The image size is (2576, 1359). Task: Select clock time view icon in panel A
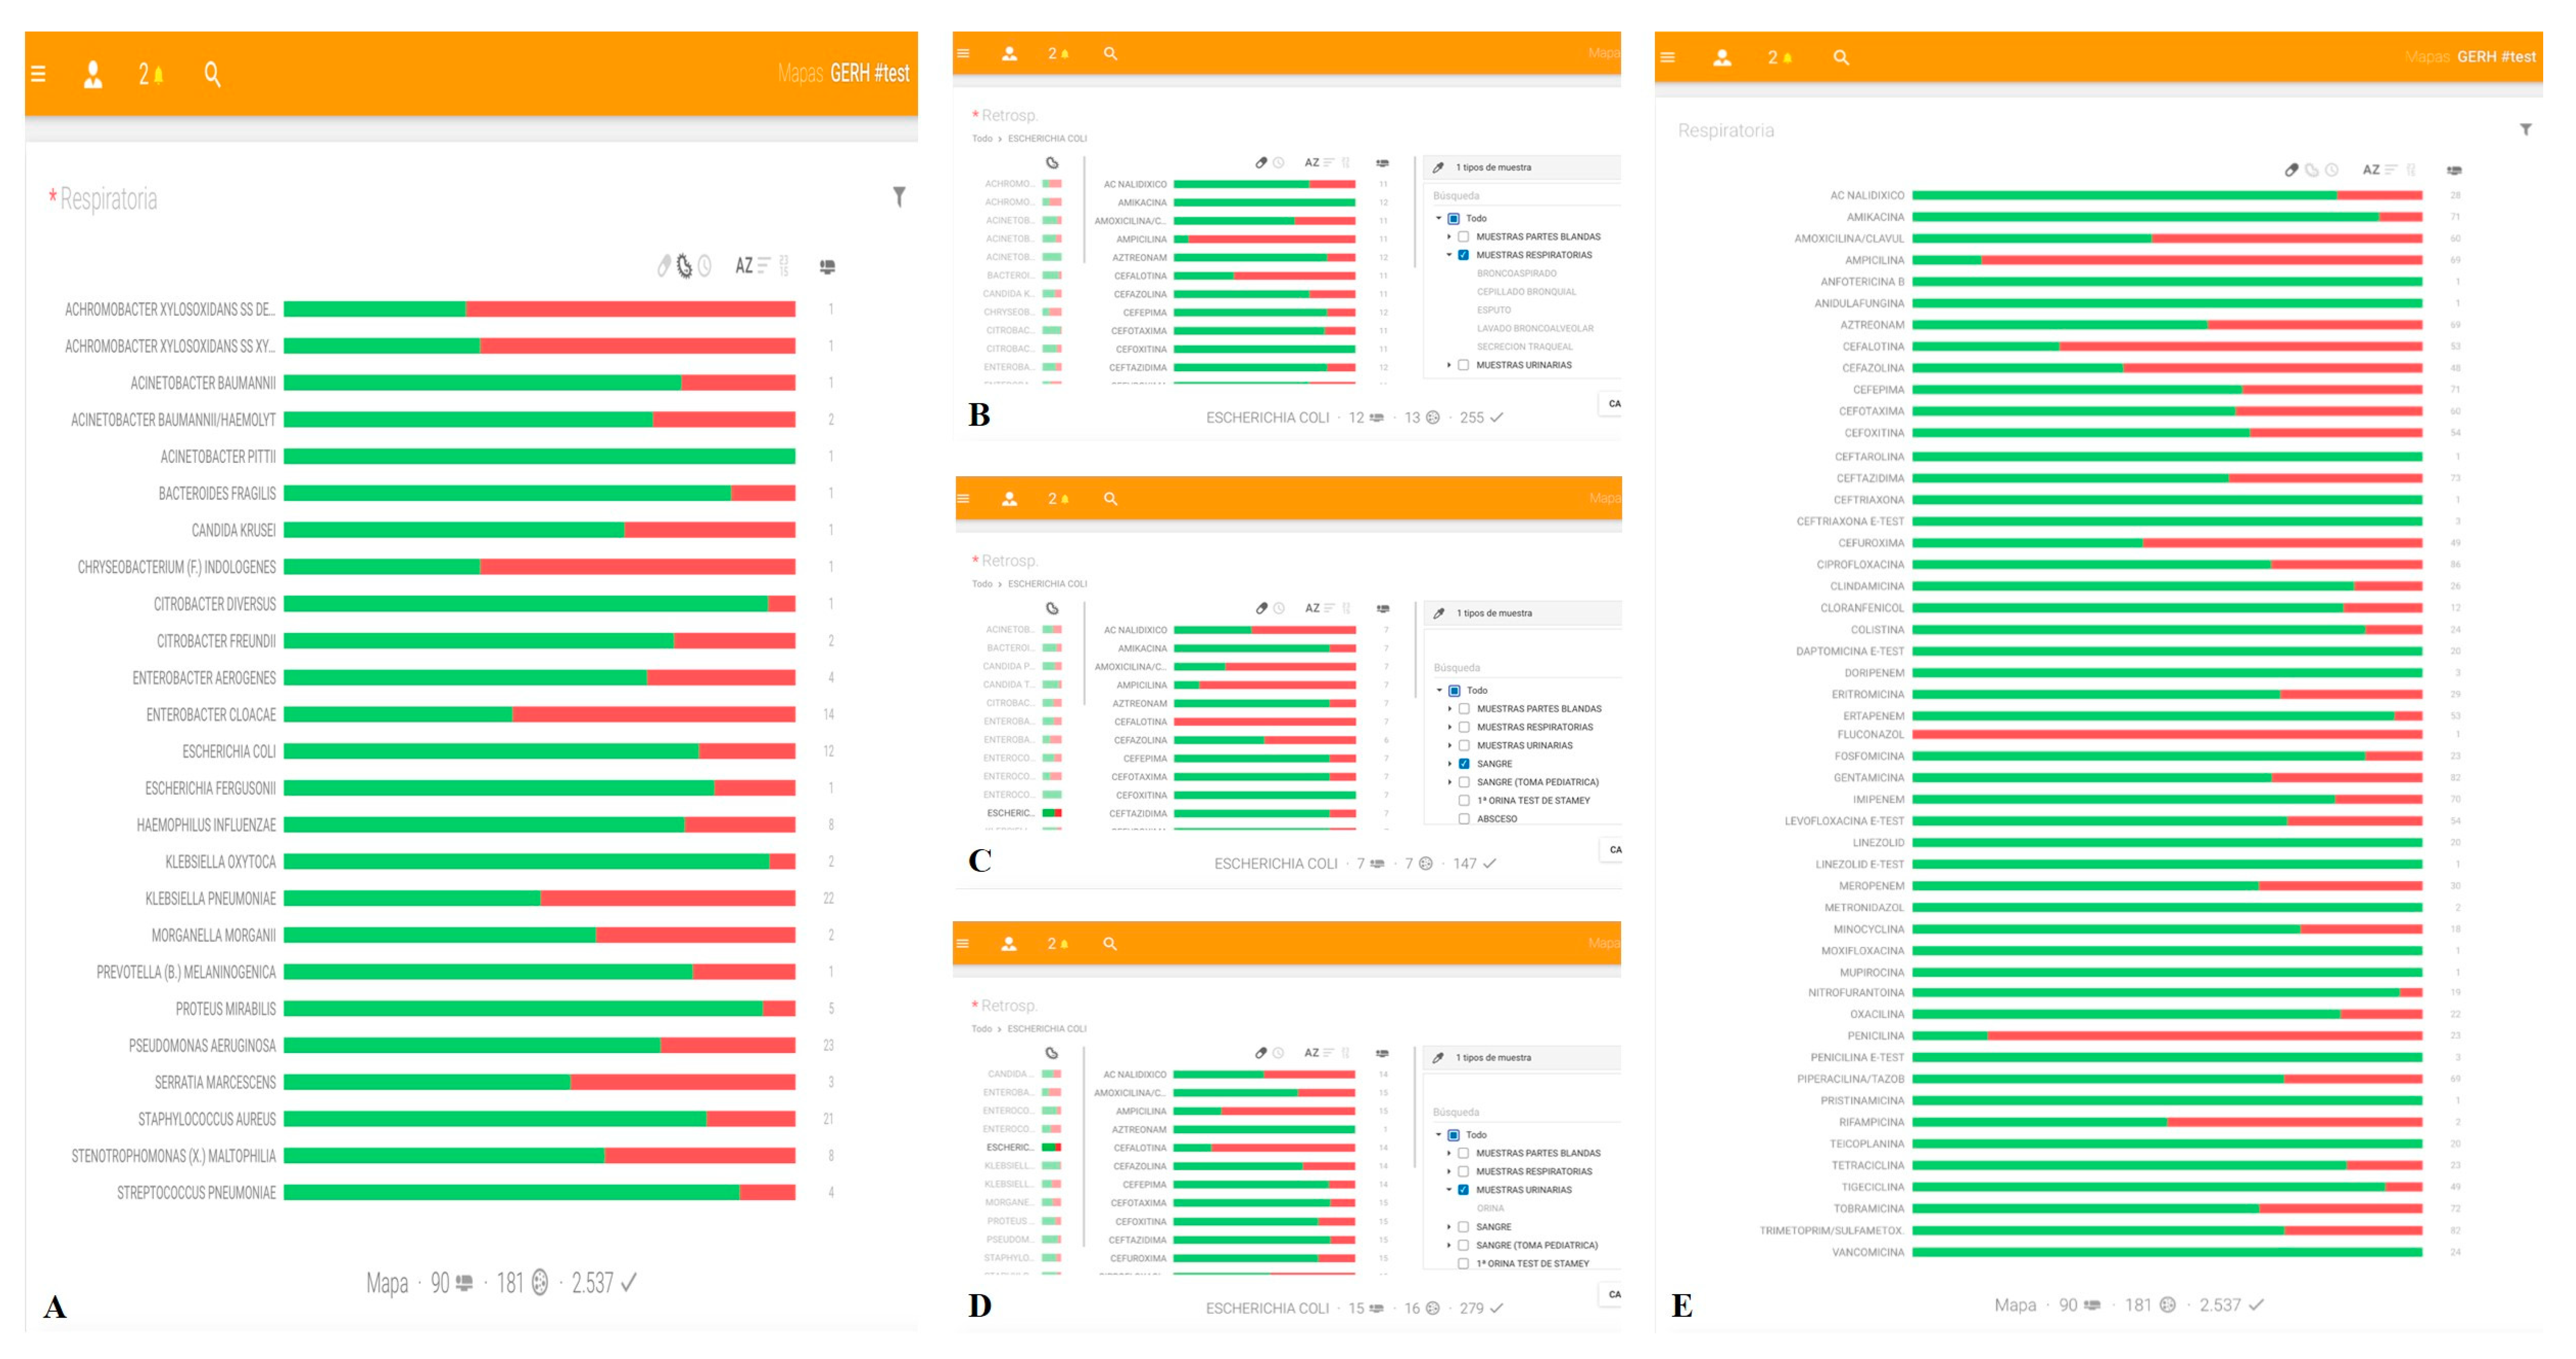[x=705, y=266]
